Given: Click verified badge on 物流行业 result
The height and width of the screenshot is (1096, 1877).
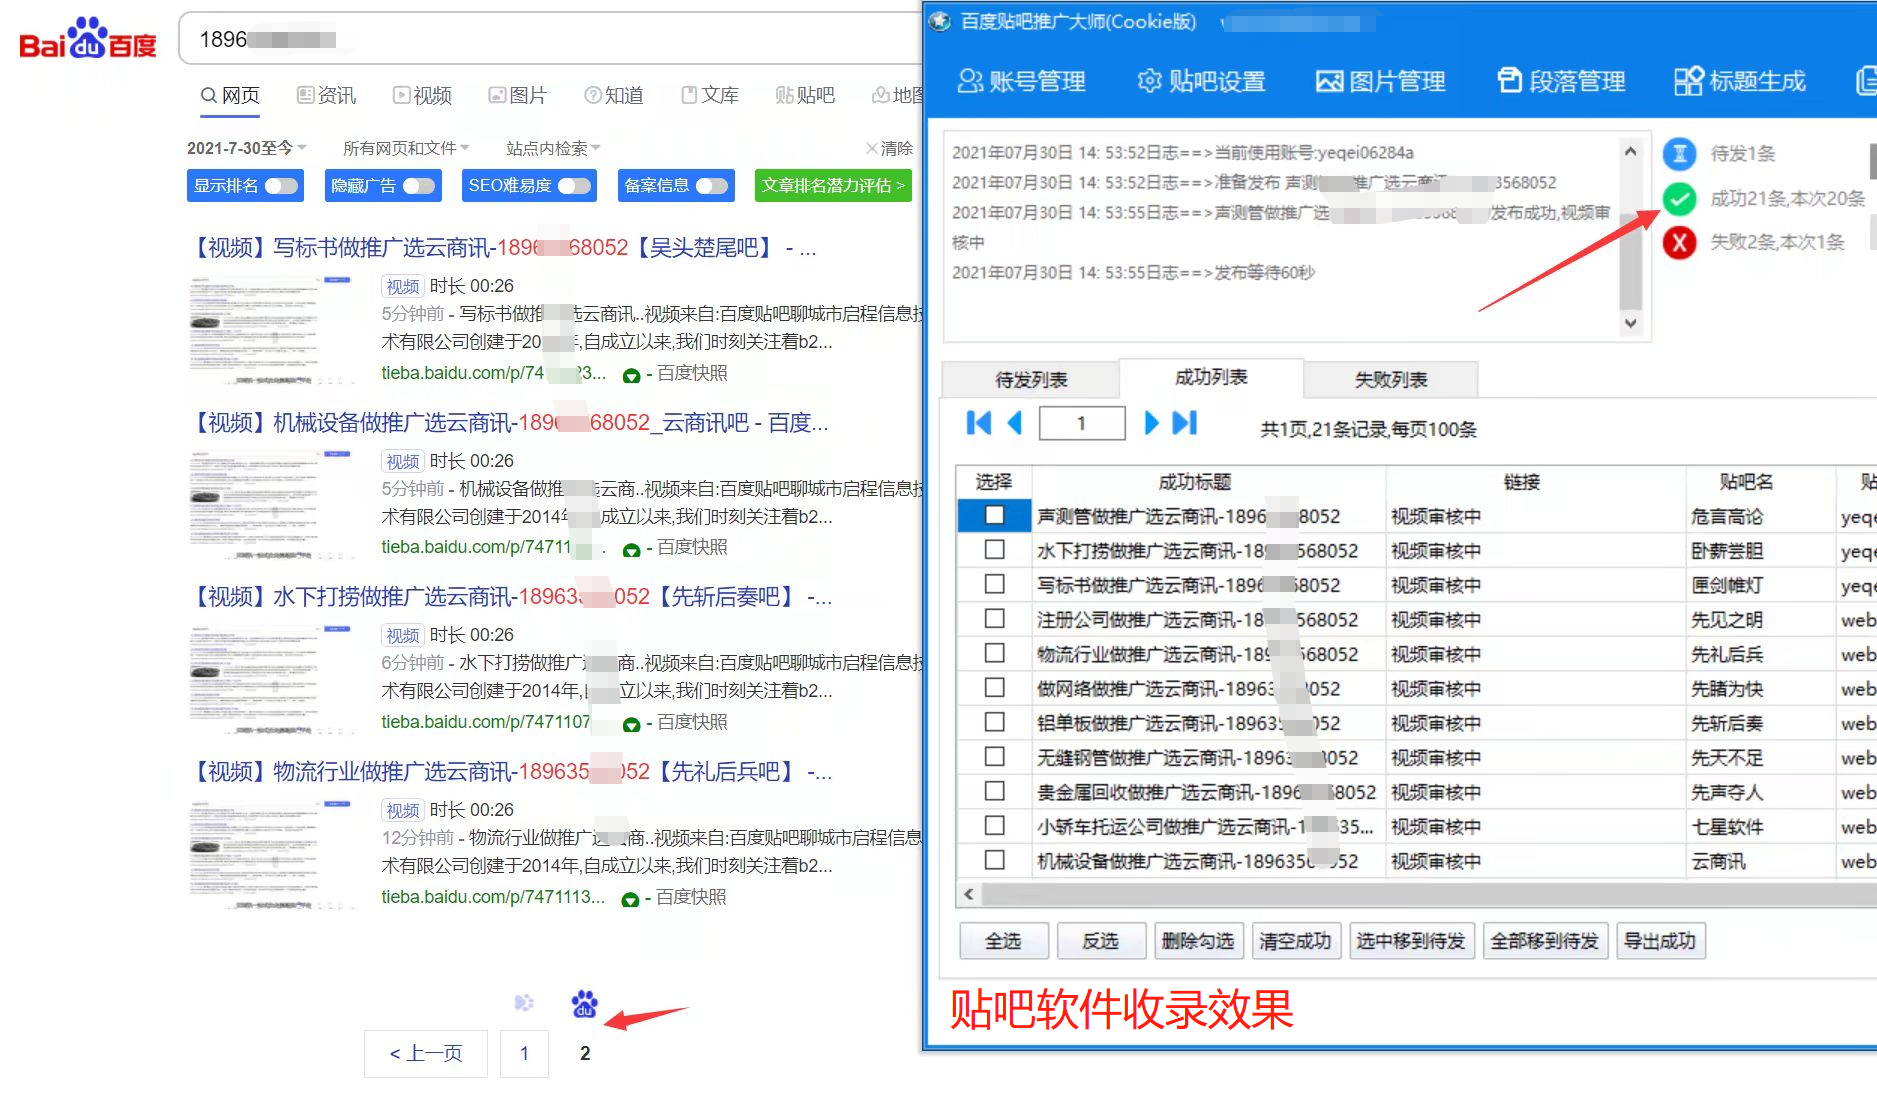Looking at the screenshot, I should click(x=630, y=900).
